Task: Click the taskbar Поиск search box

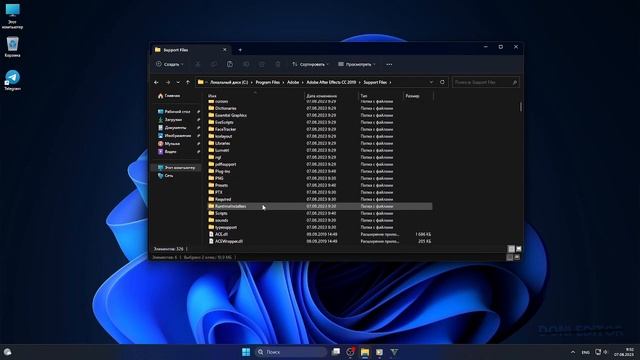Action: coord(291,352)
